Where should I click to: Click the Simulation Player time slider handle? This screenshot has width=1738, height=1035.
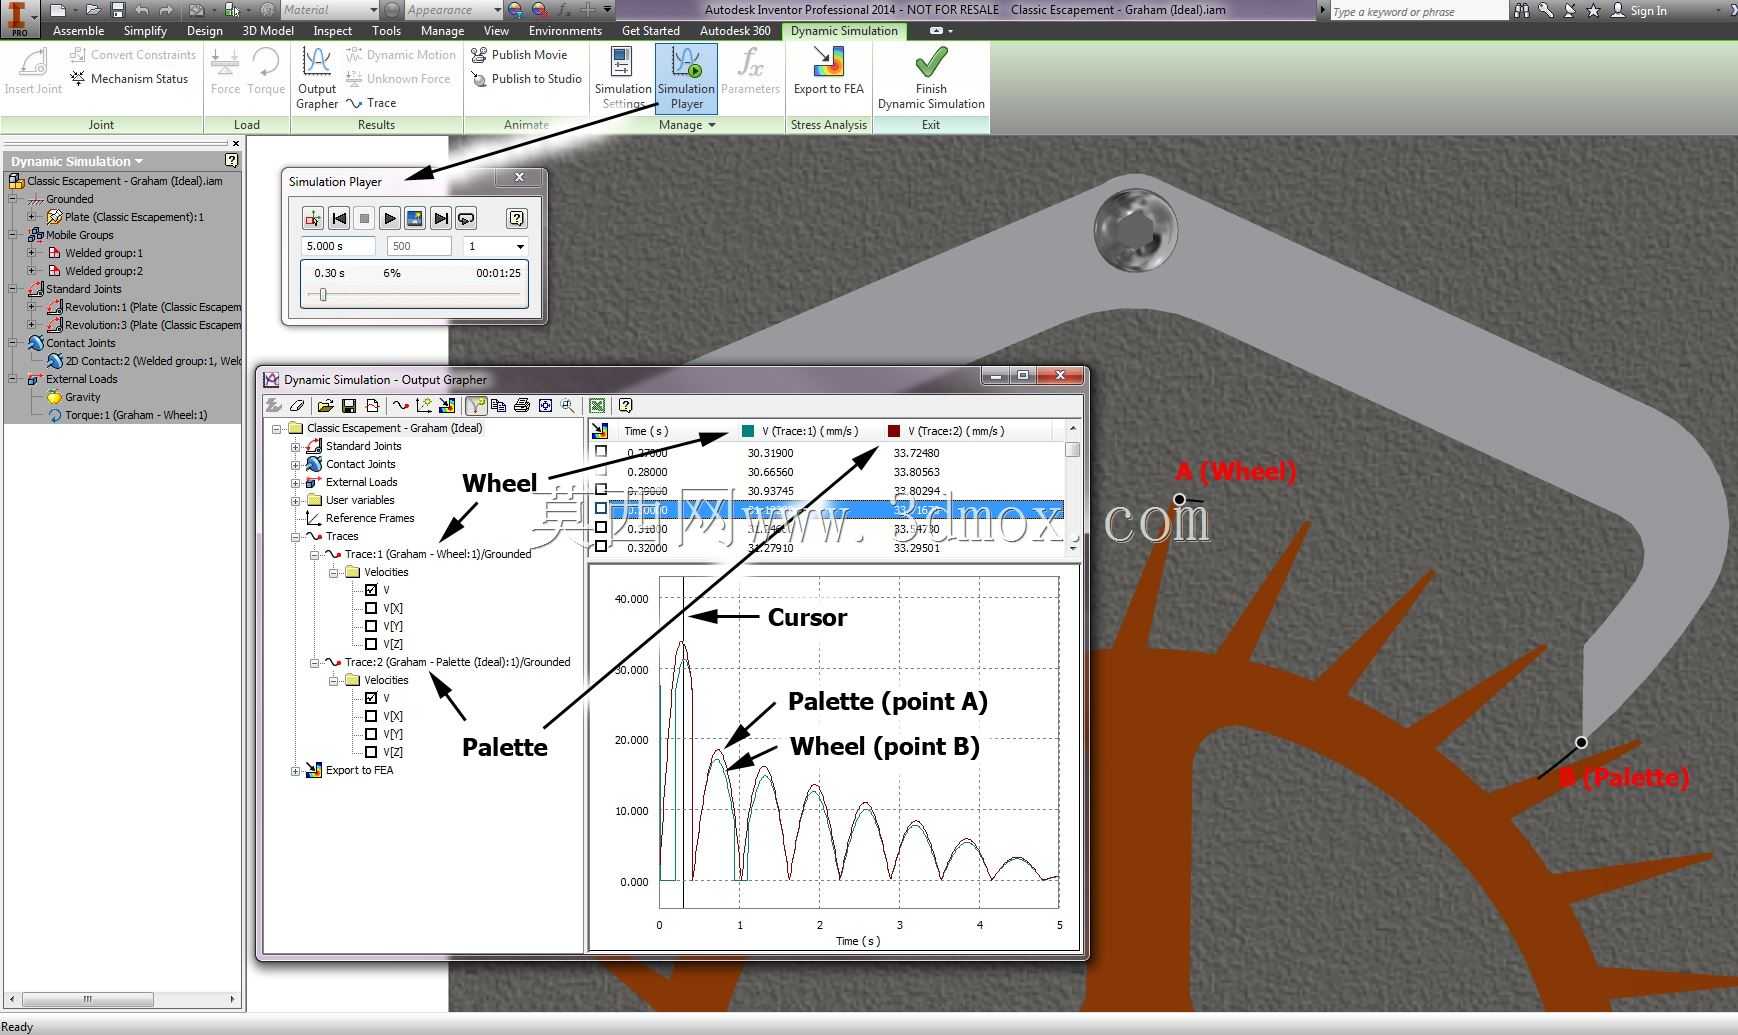click(323, 294)
